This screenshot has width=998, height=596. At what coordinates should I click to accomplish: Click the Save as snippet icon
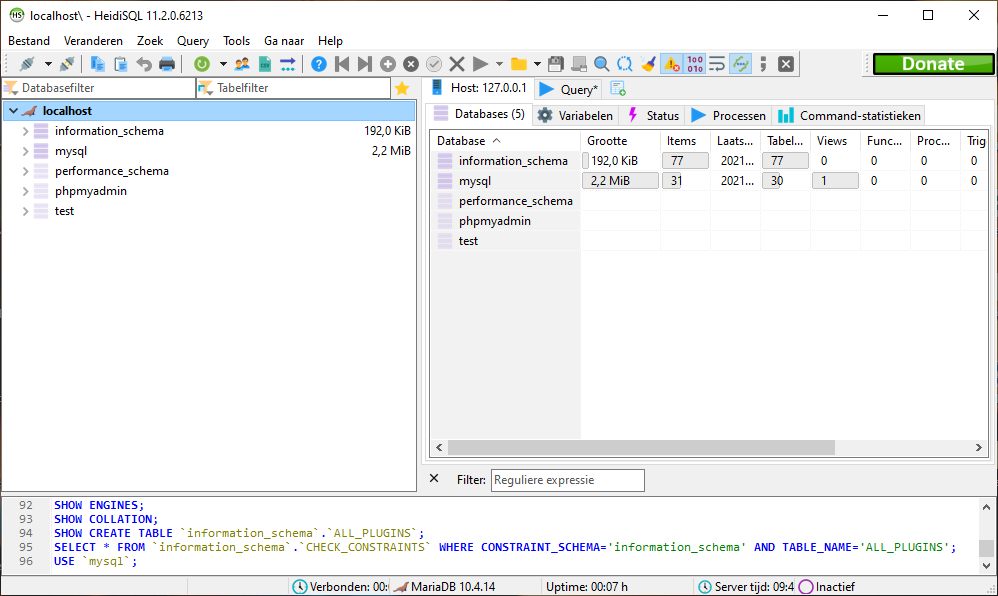pyautogui.click(x=579, y=64)
